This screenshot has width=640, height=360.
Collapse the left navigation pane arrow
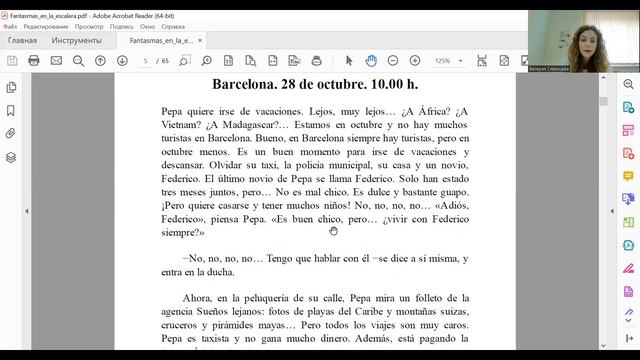point(27,211)
